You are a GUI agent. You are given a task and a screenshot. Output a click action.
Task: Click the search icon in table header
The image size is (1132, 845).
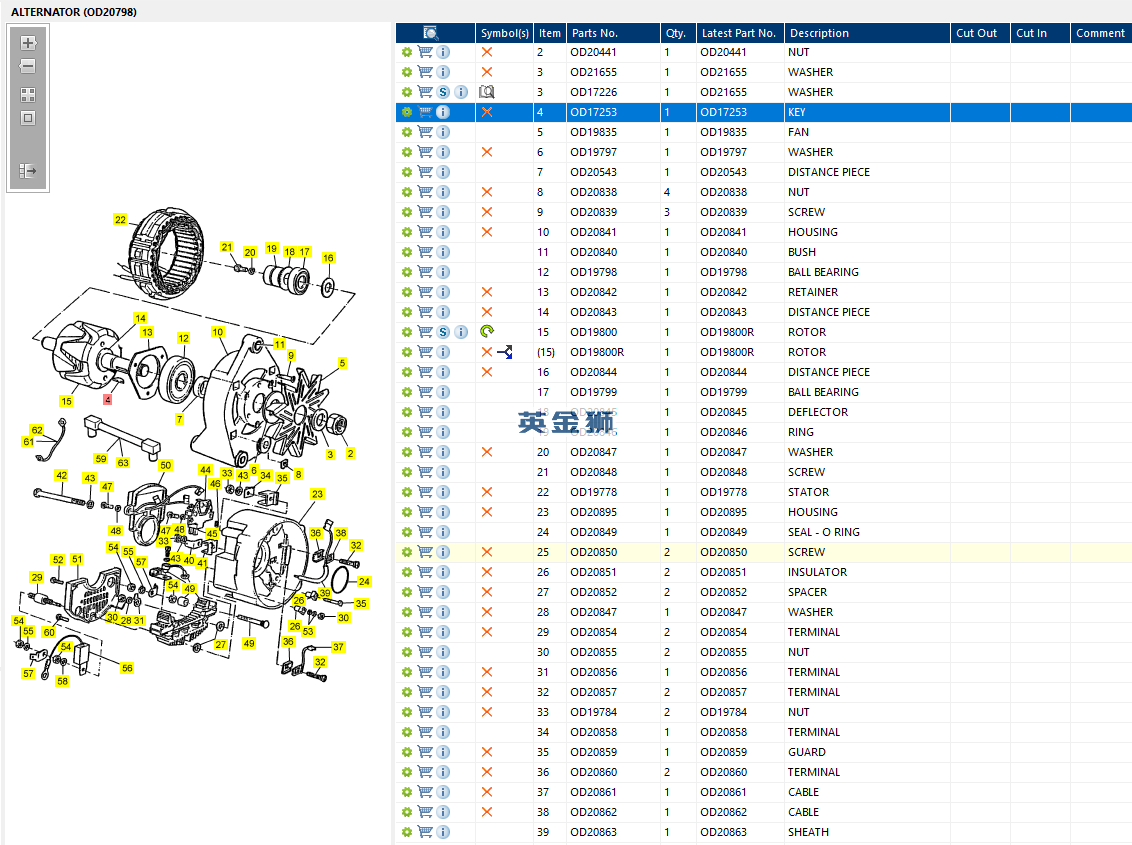point(431,33)
